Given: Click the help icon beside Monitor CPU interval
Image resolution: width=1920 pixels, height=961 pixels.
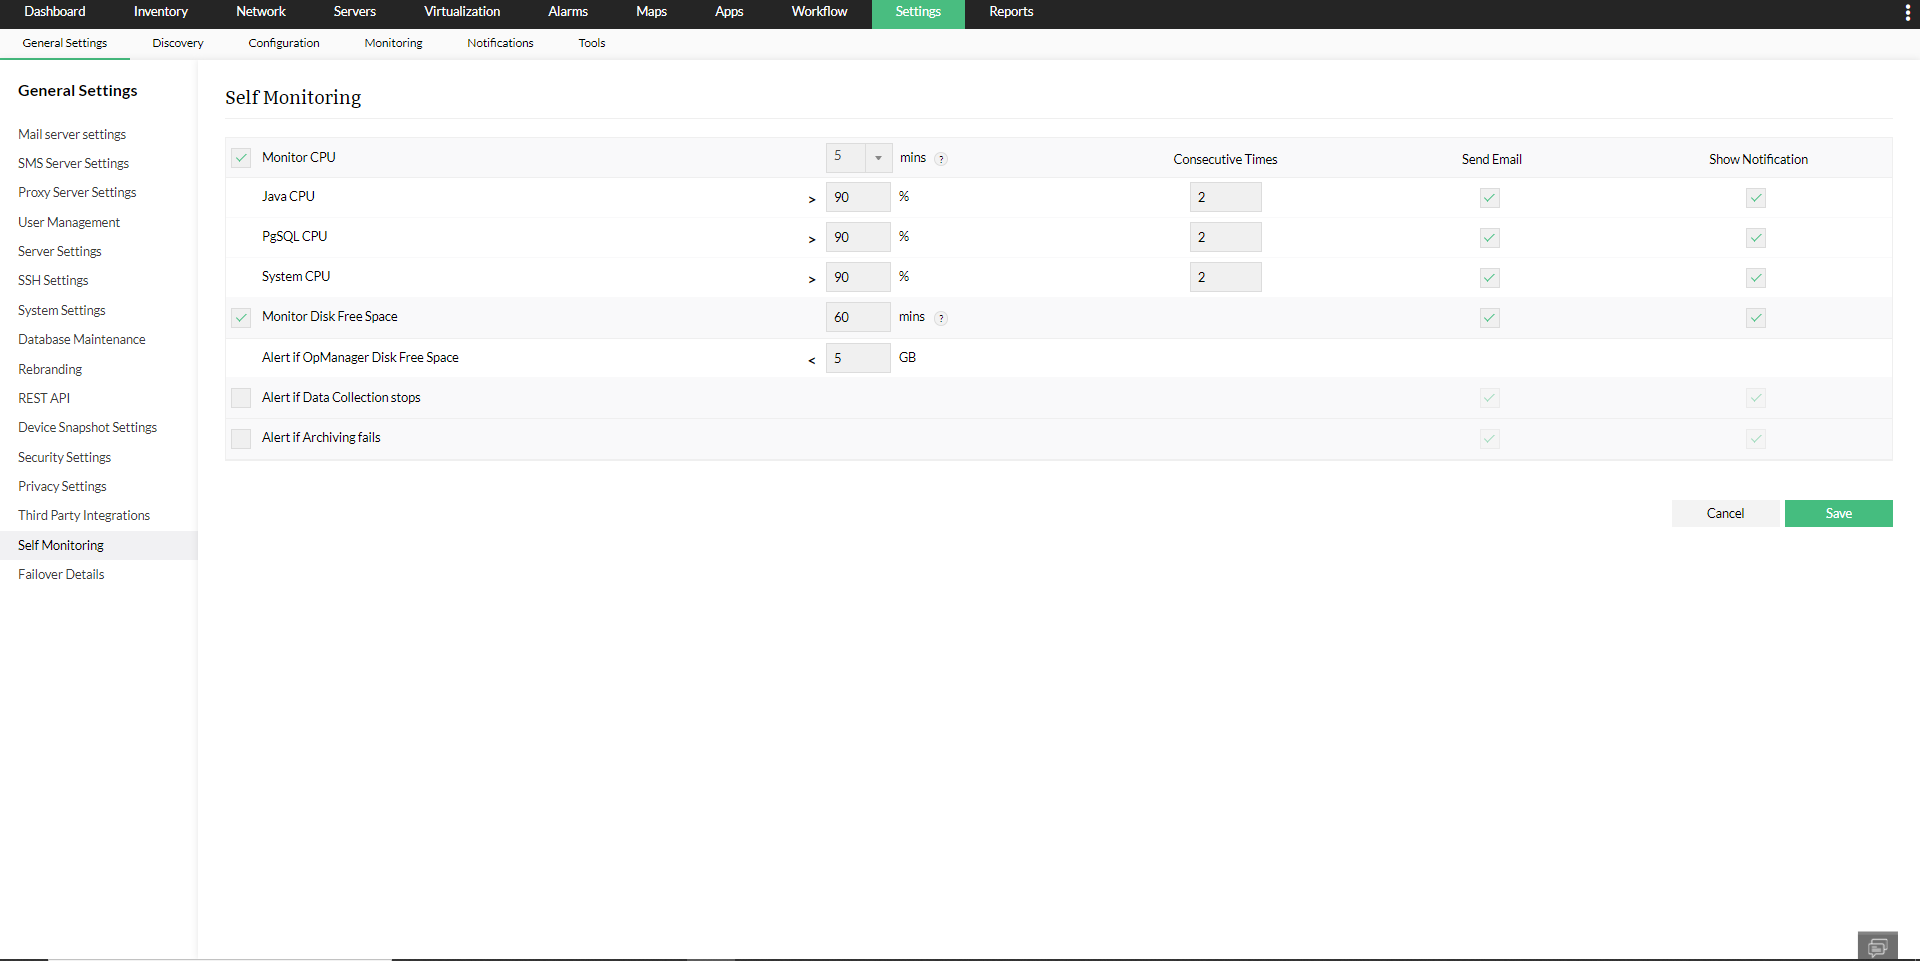Looking at the screenshot, I should 941,158.
